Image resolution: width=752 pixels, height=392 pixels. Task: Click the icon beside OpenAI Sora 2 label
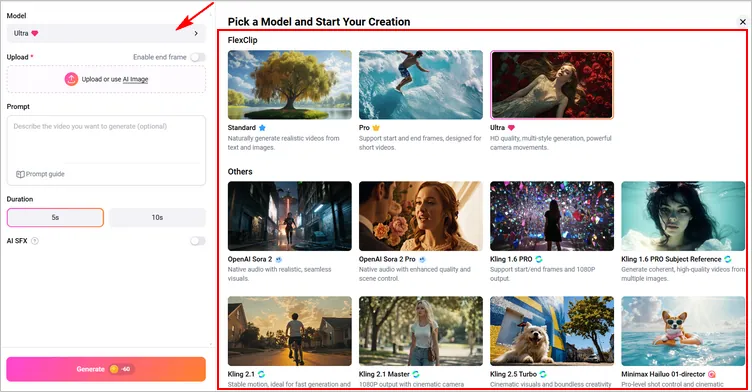pyautogui.click(x=279, y=259)
